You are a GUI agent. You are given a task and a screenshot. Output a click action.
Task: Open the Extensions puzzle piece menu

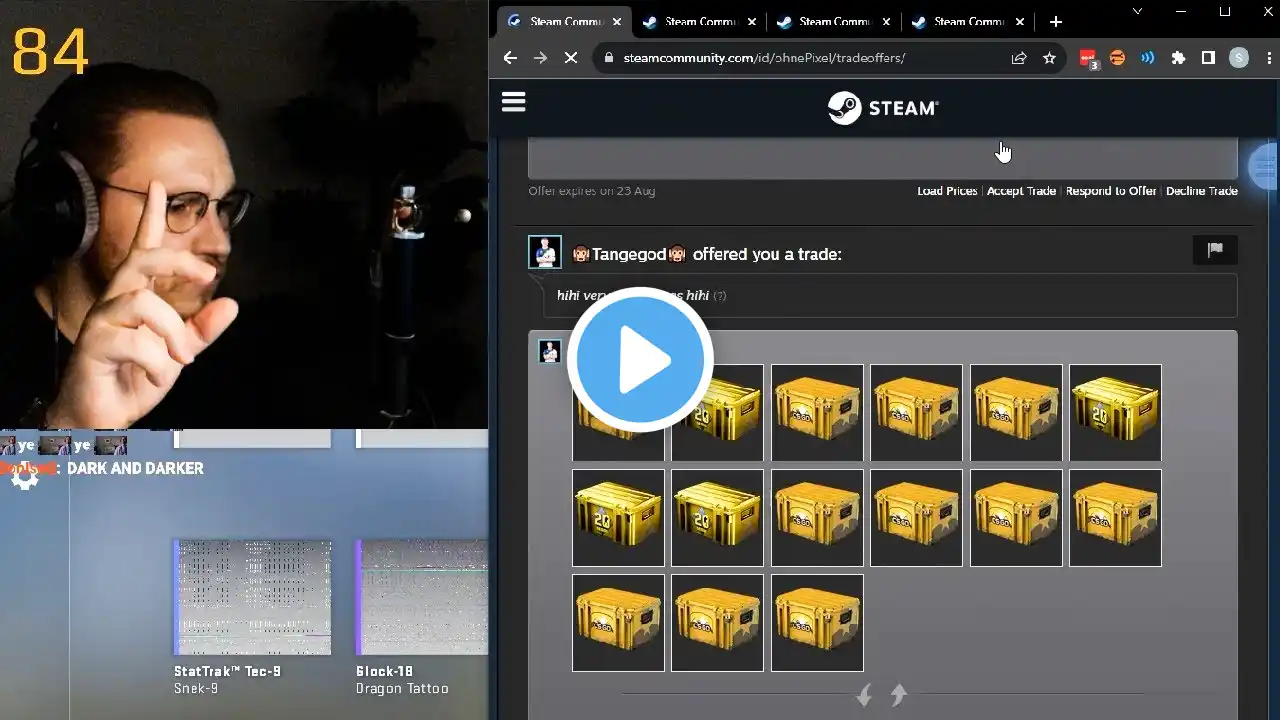click(1178, 58)
